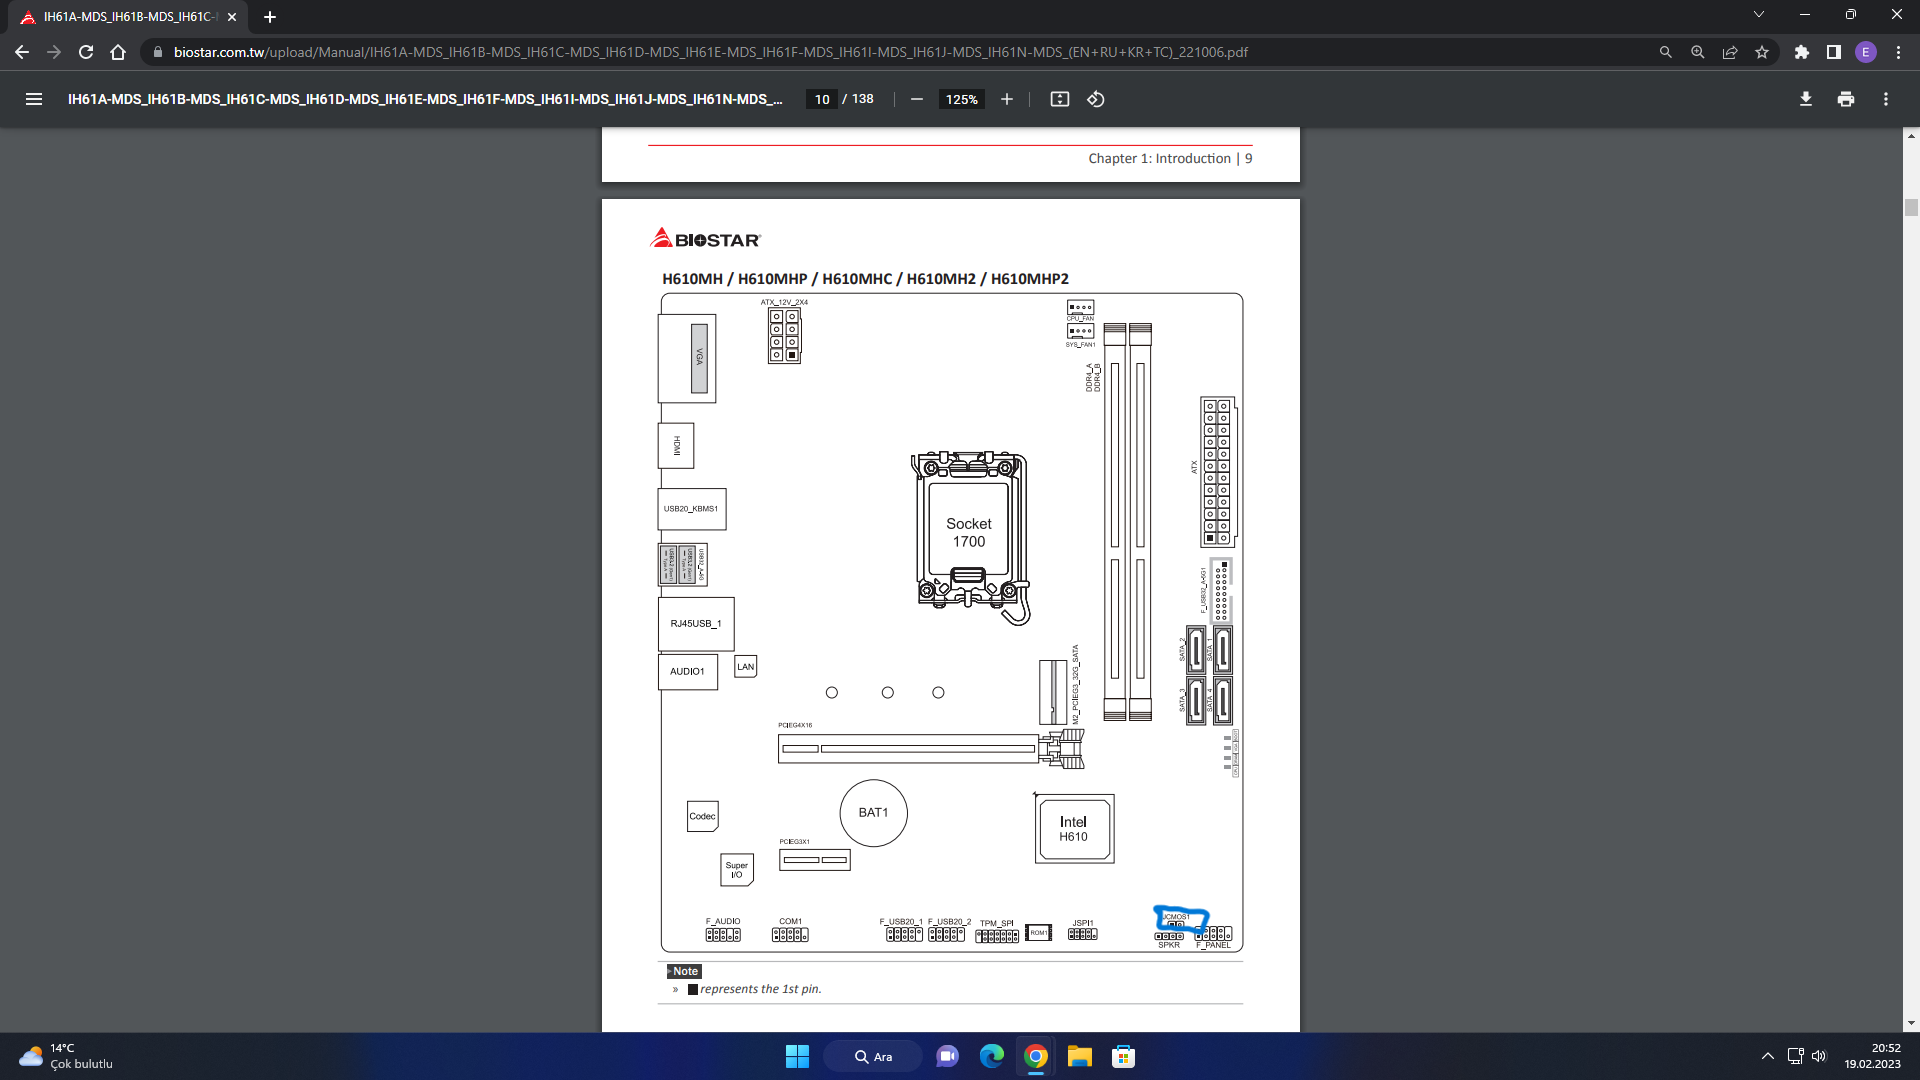
Task: Open Microsoft Store from taskbar
Action: pyautogui.click(x=1123, y=1056)
